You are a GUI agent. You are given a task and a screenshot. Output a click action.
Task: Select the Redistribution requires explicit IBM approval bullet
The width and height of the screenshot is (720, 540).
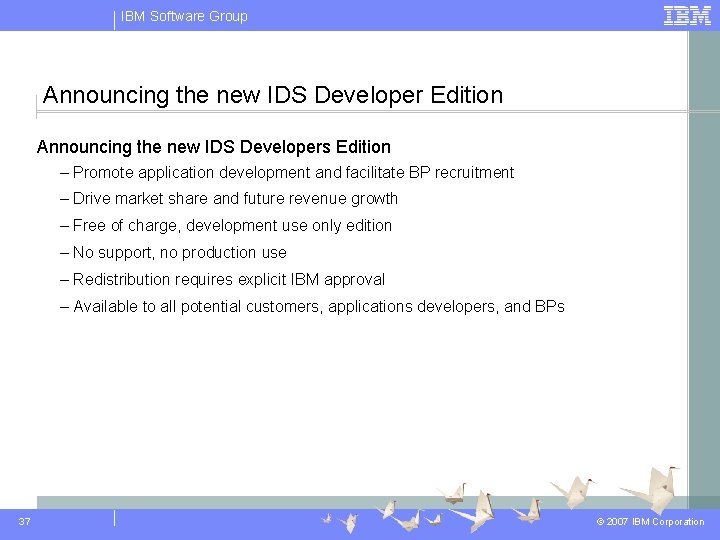click(222, 279)
